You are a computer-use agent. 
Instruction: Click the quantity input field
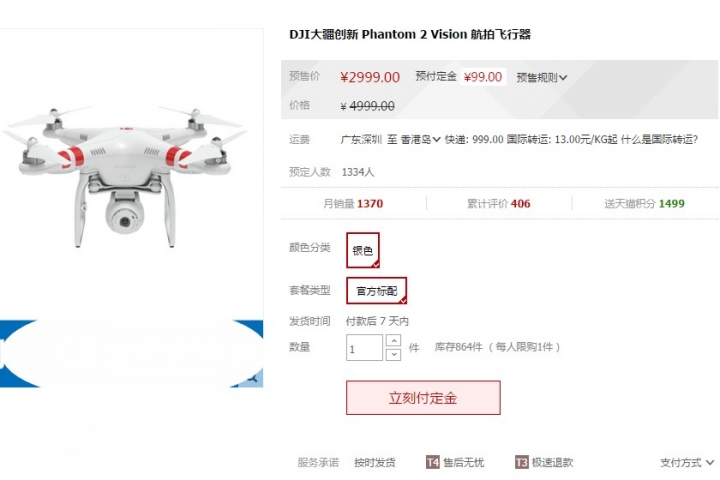click(365, 348)
